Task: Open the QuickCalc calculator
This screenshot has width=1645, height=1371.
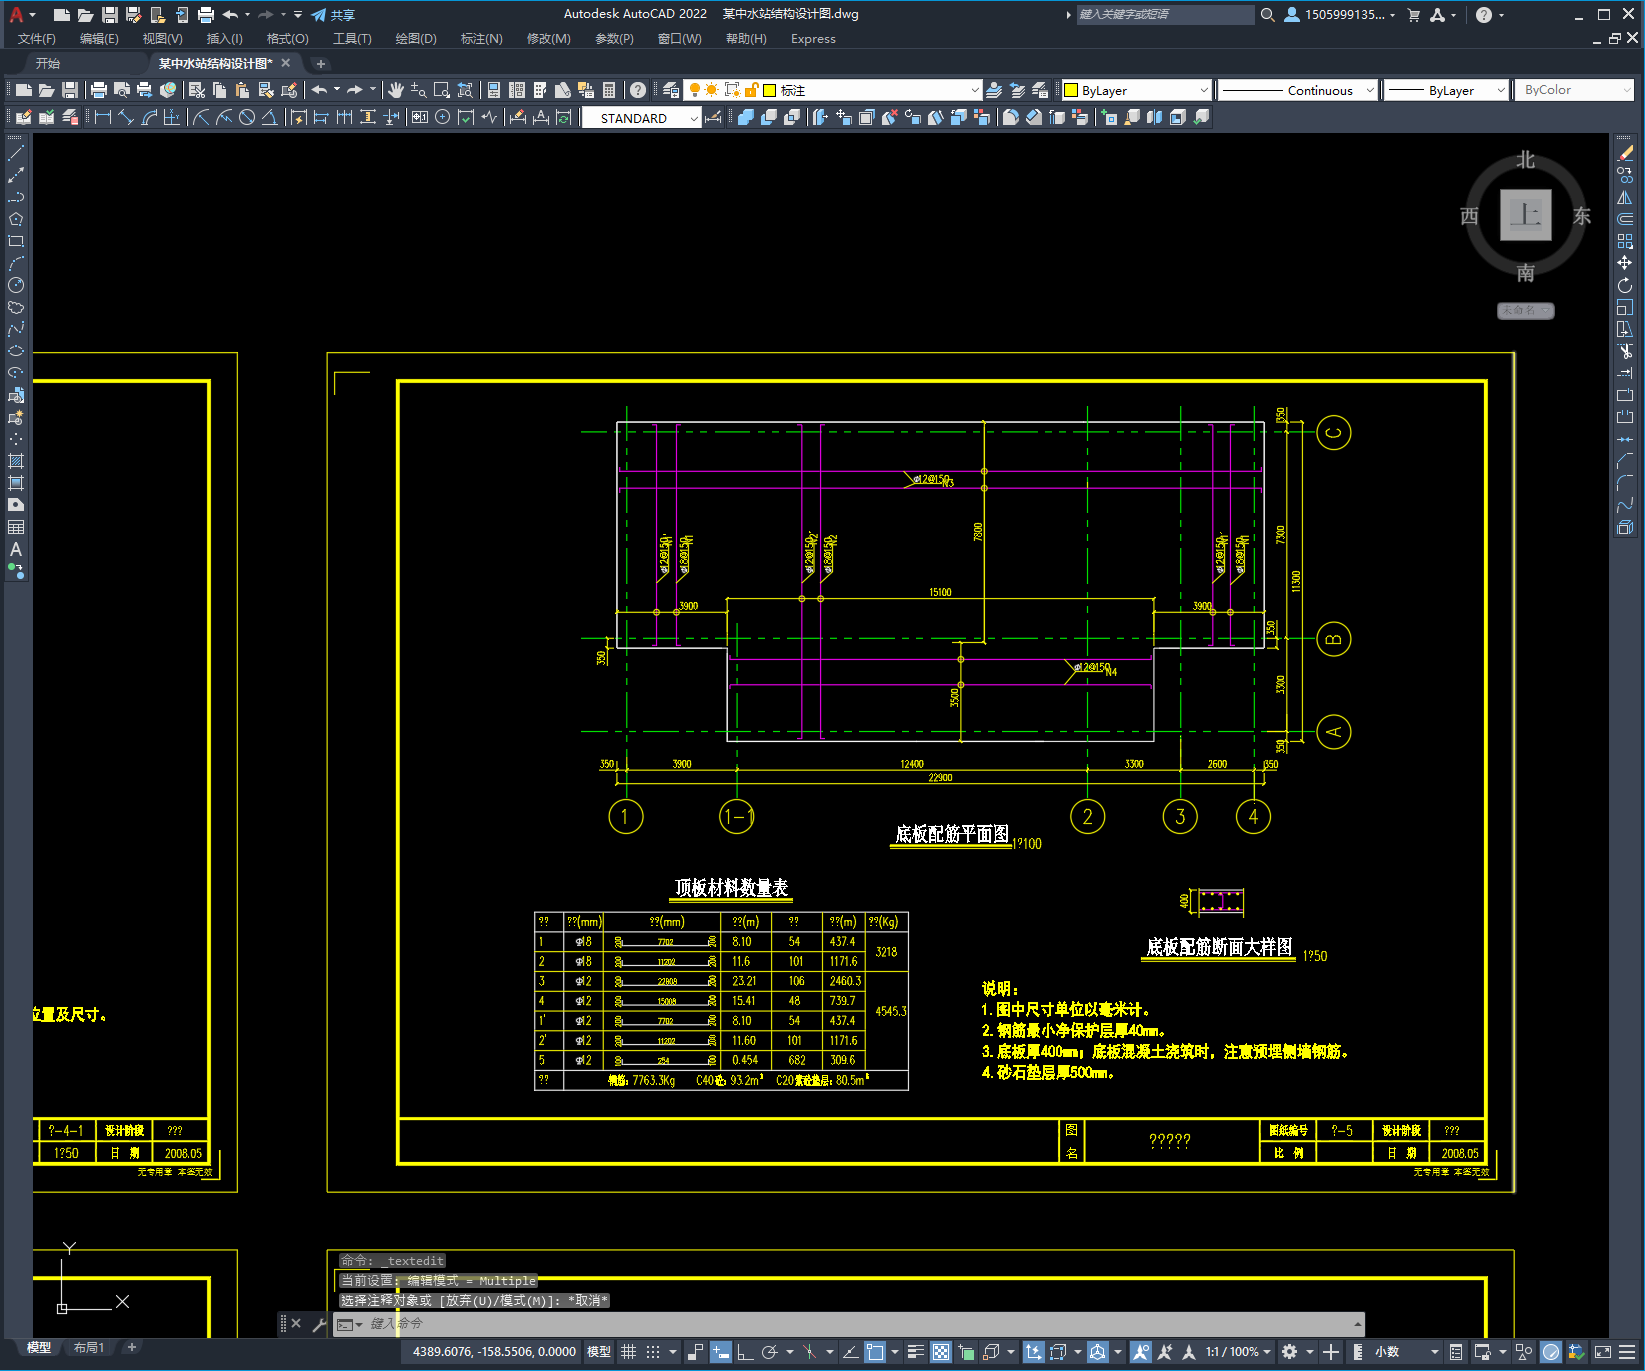Action: pyautogui.click(x=609, y=90)
